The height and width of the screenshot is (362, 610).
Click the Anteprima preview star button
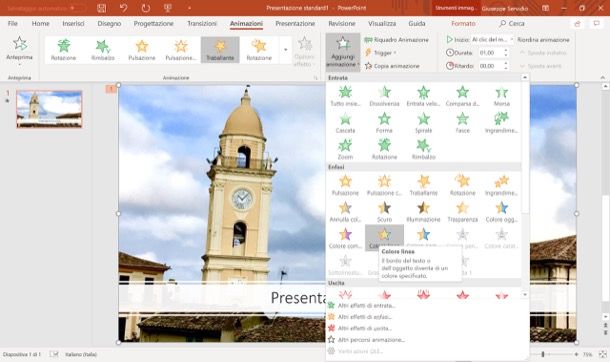click(x=19, y=50)
